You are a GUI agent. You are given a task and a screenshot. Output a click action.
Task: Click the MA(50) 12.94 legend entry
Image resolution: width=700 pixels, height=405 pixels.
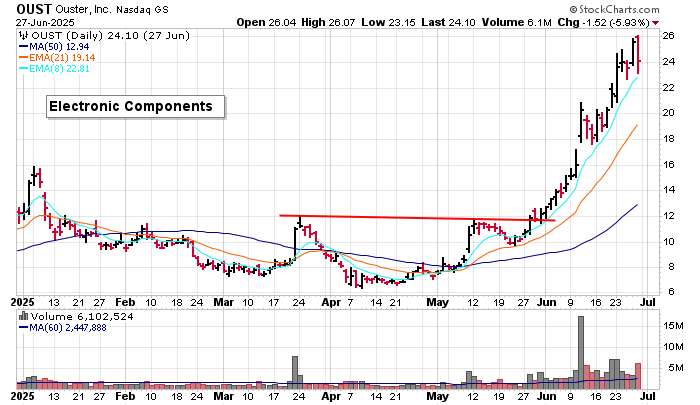[x=54, y=46]
